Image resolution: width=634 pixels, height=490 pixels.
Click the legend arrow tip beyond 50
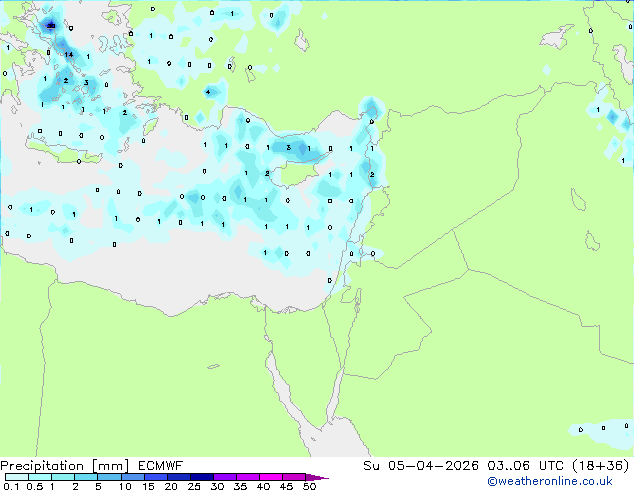pos(318,477)
